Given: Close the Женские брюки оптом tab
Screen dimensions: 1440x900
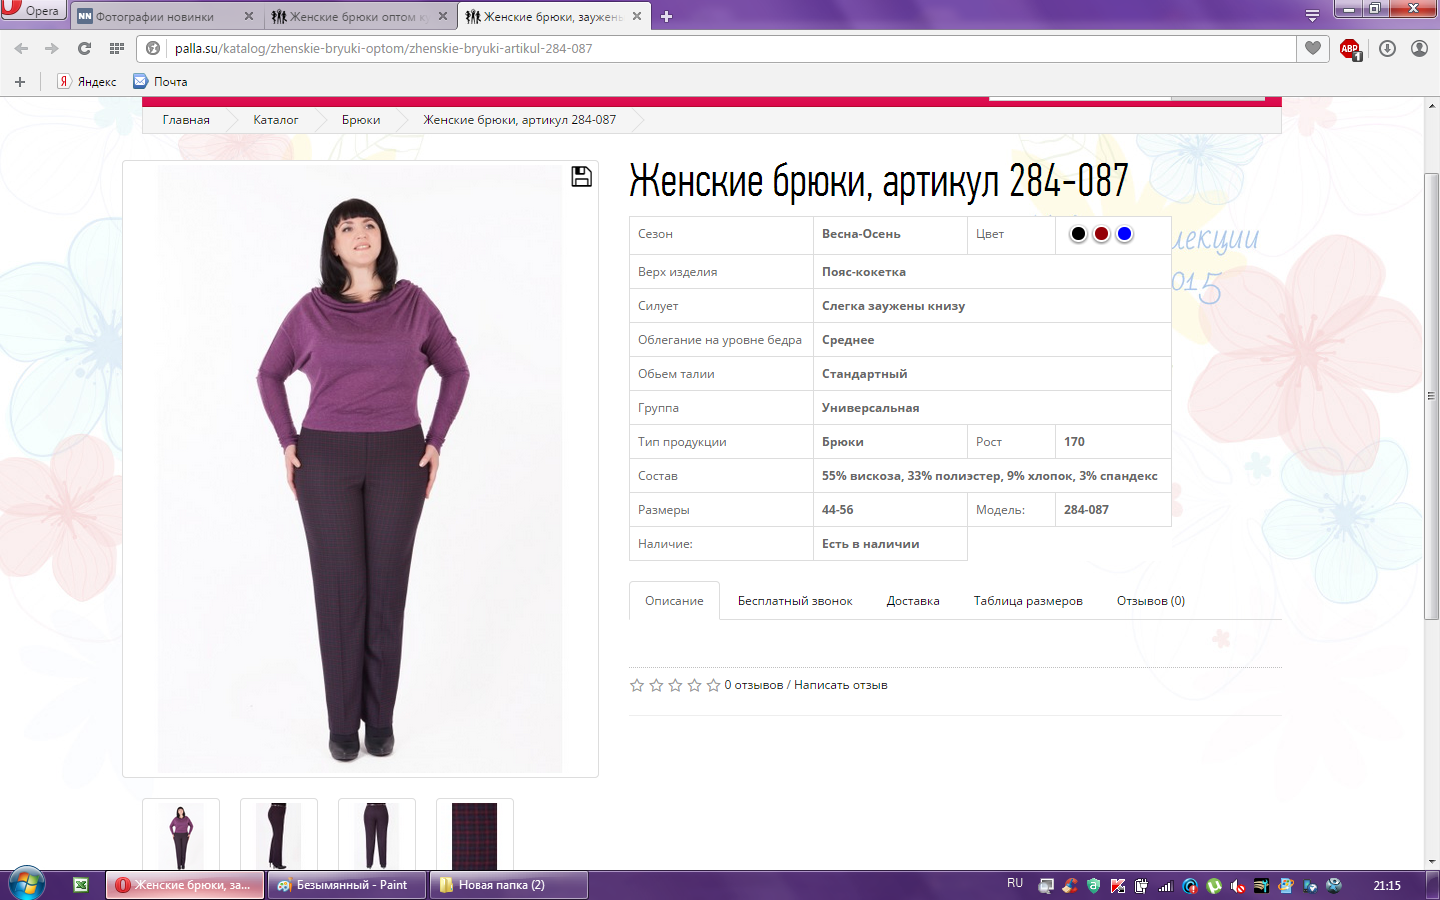Looking at the screenshot, I should [x=443, y=16].
